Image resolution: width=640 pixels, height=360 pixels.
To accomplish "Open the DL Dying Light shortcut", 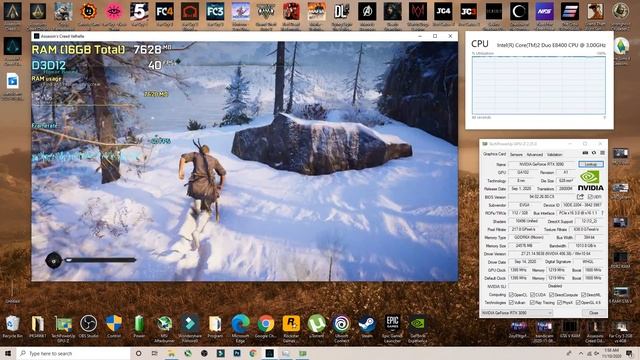I will (x=342, y=12).
